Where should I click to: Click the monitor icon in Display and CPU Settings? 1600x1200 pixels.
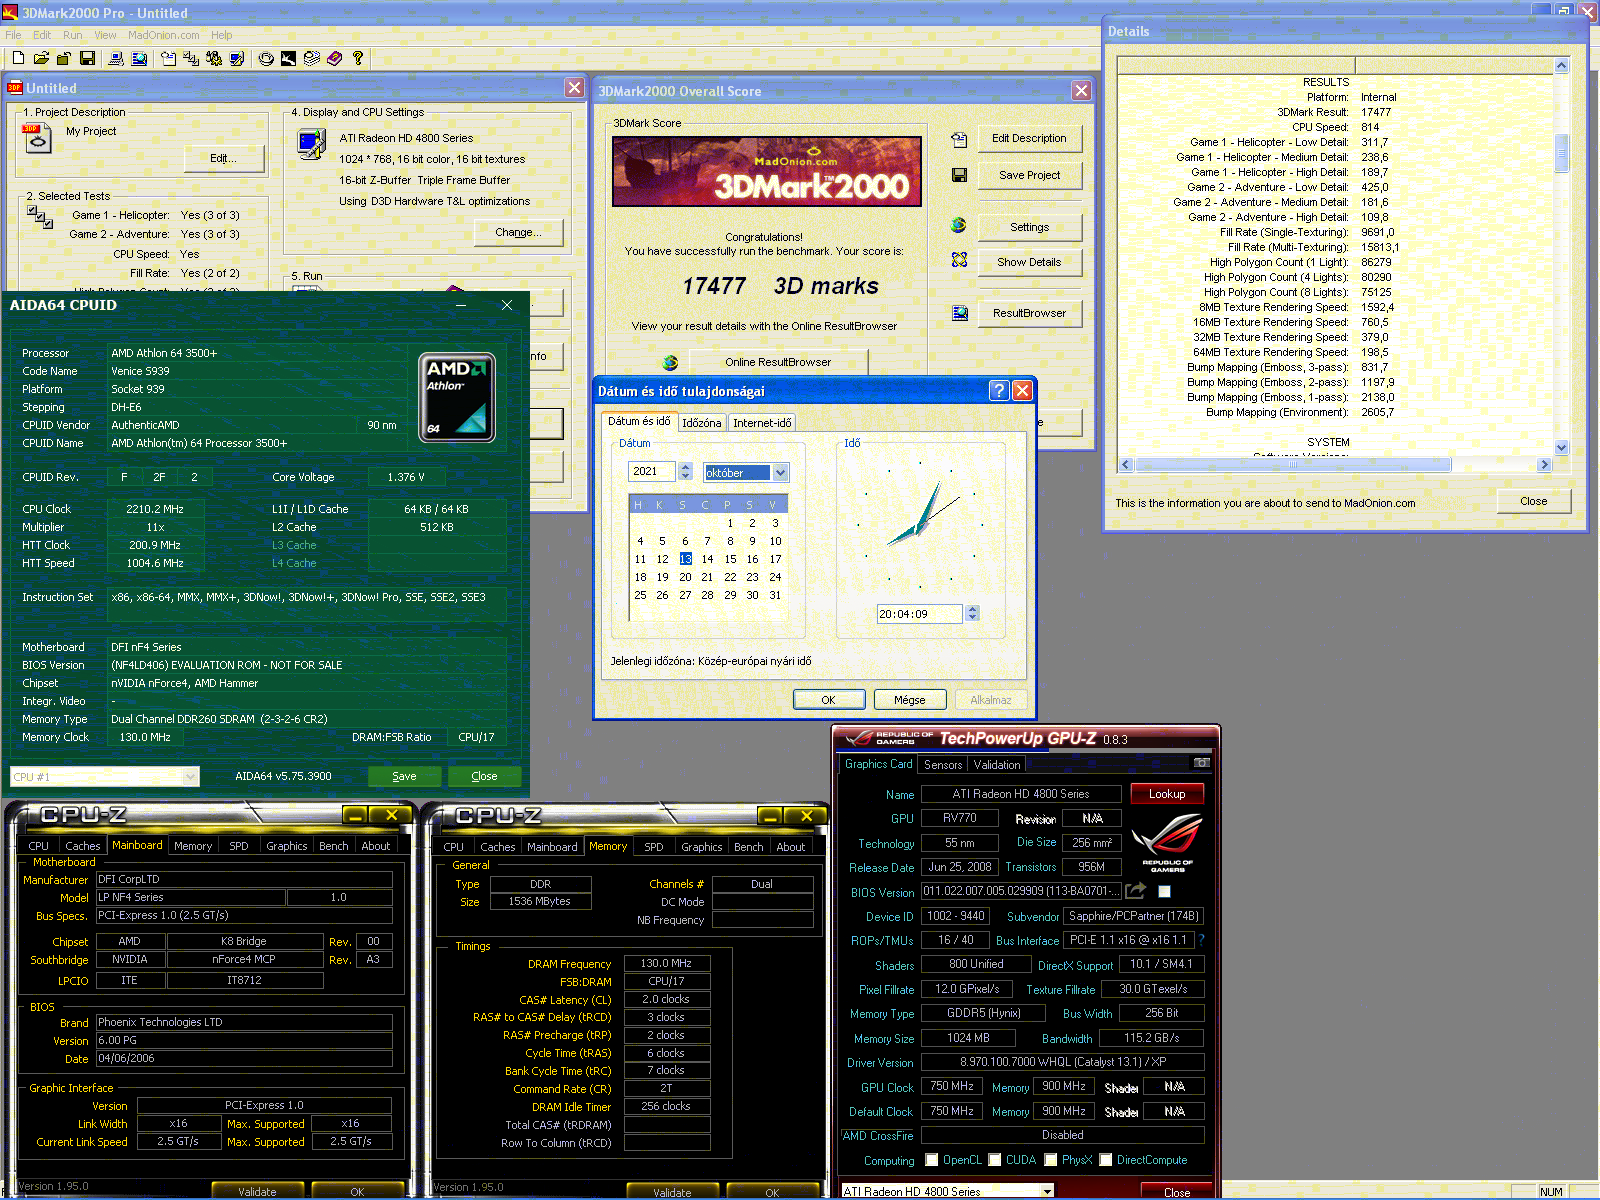311,145
